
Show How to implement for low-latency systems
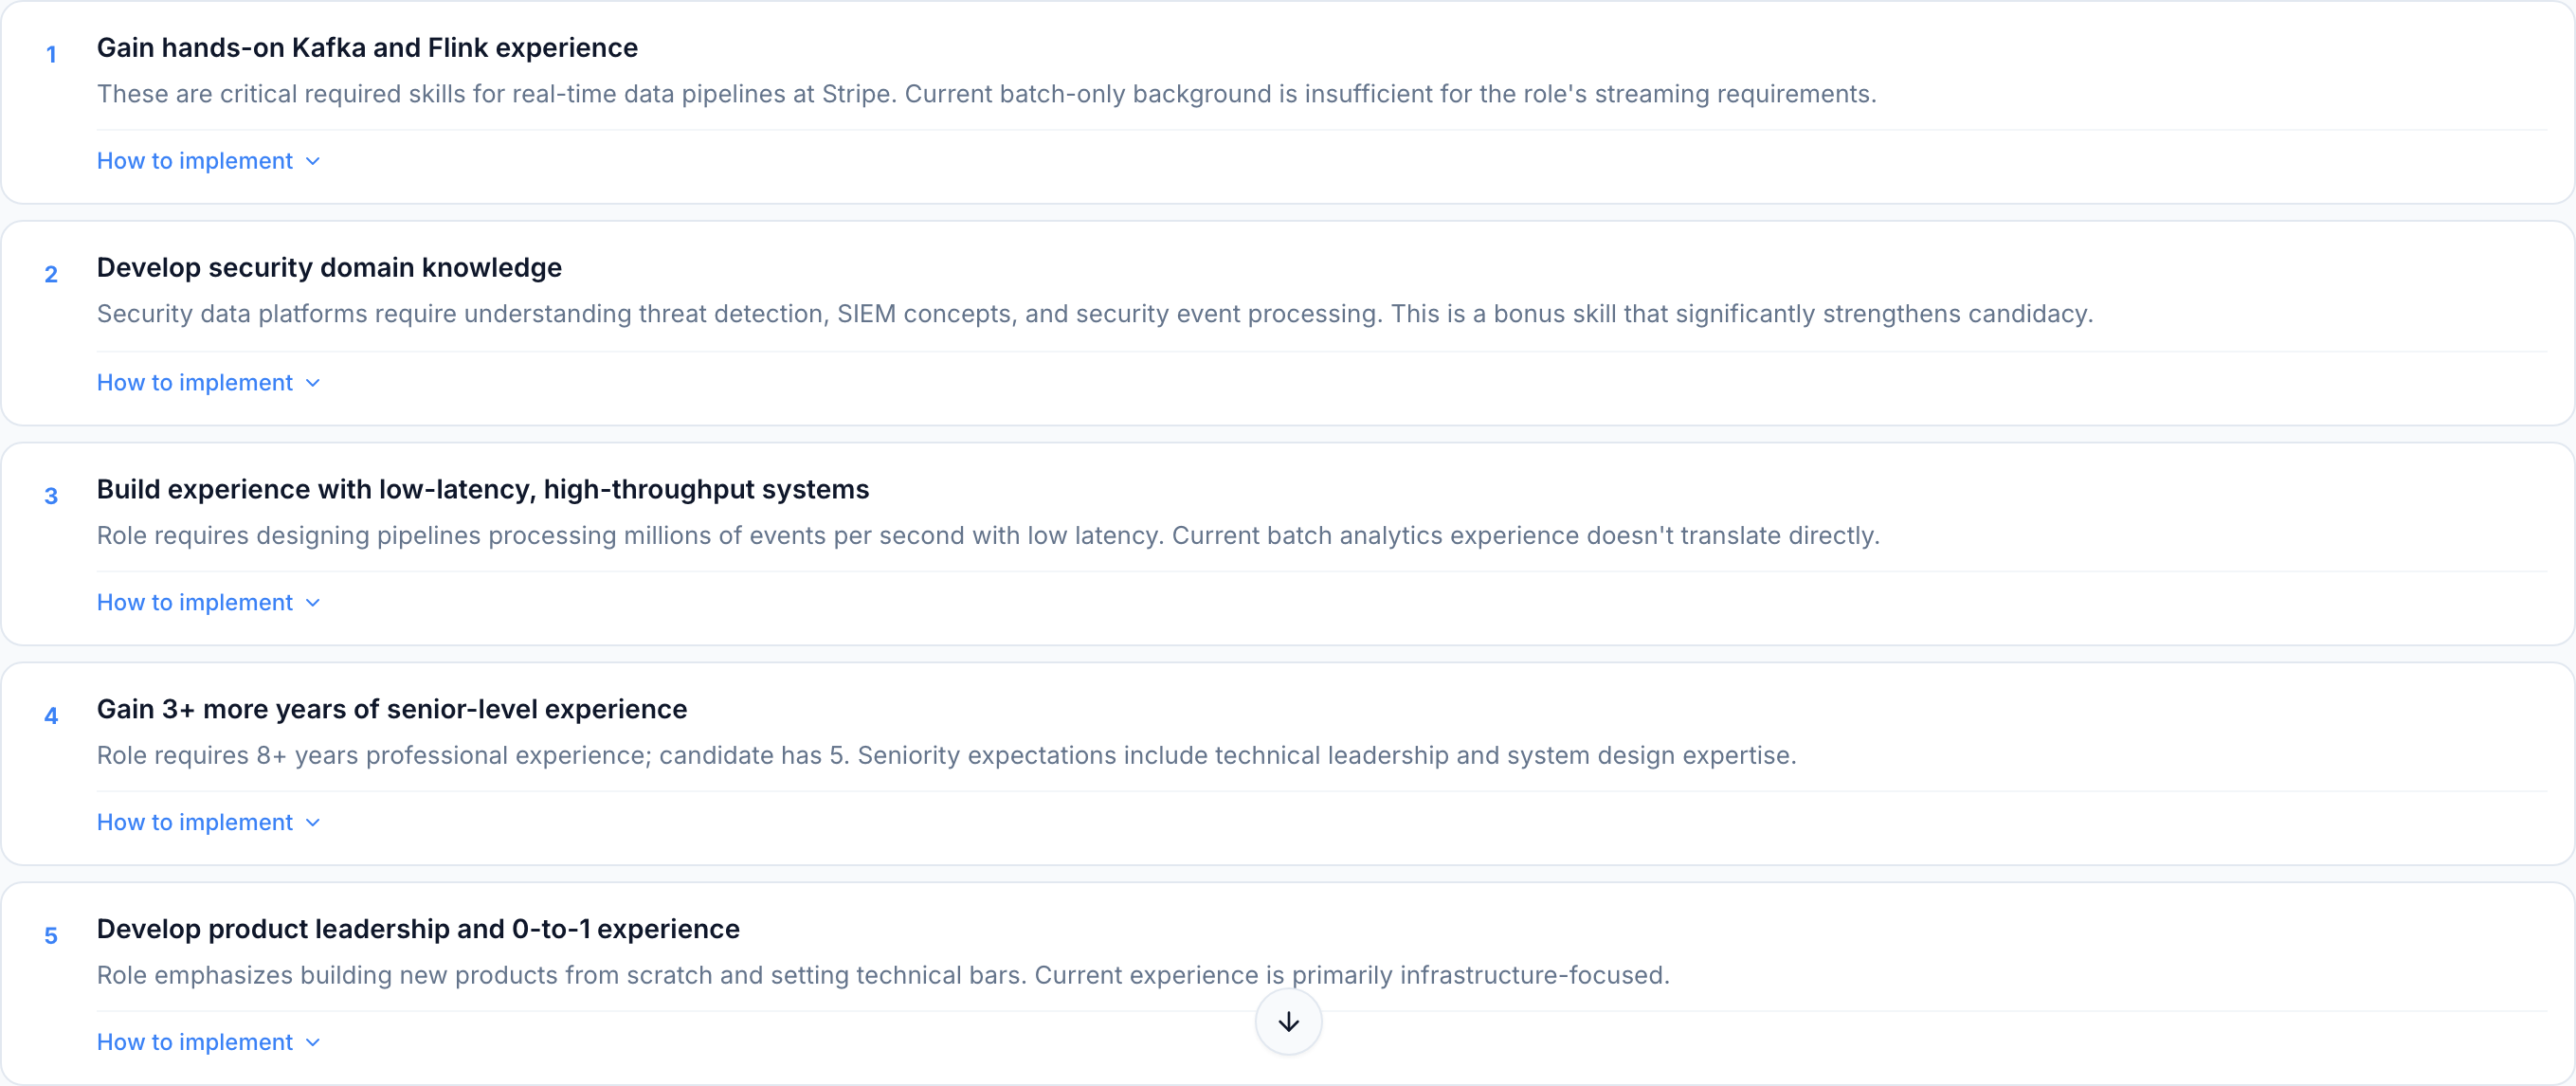point(195,603)
